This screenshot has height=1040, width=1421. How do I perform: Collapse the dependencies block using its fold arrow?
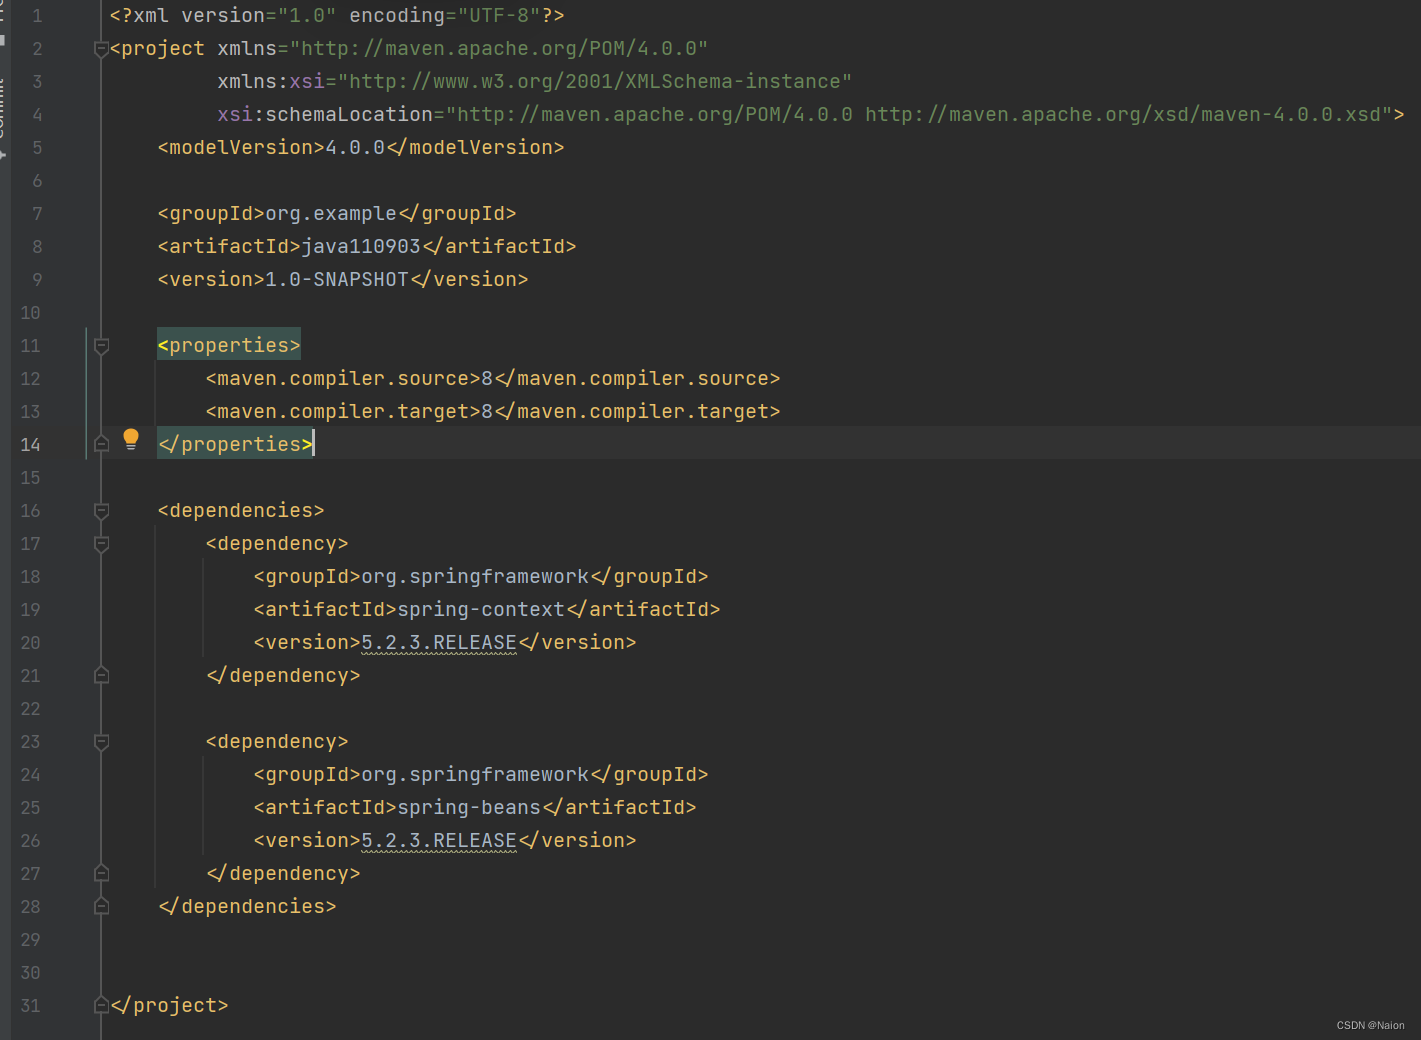[100, 510]
